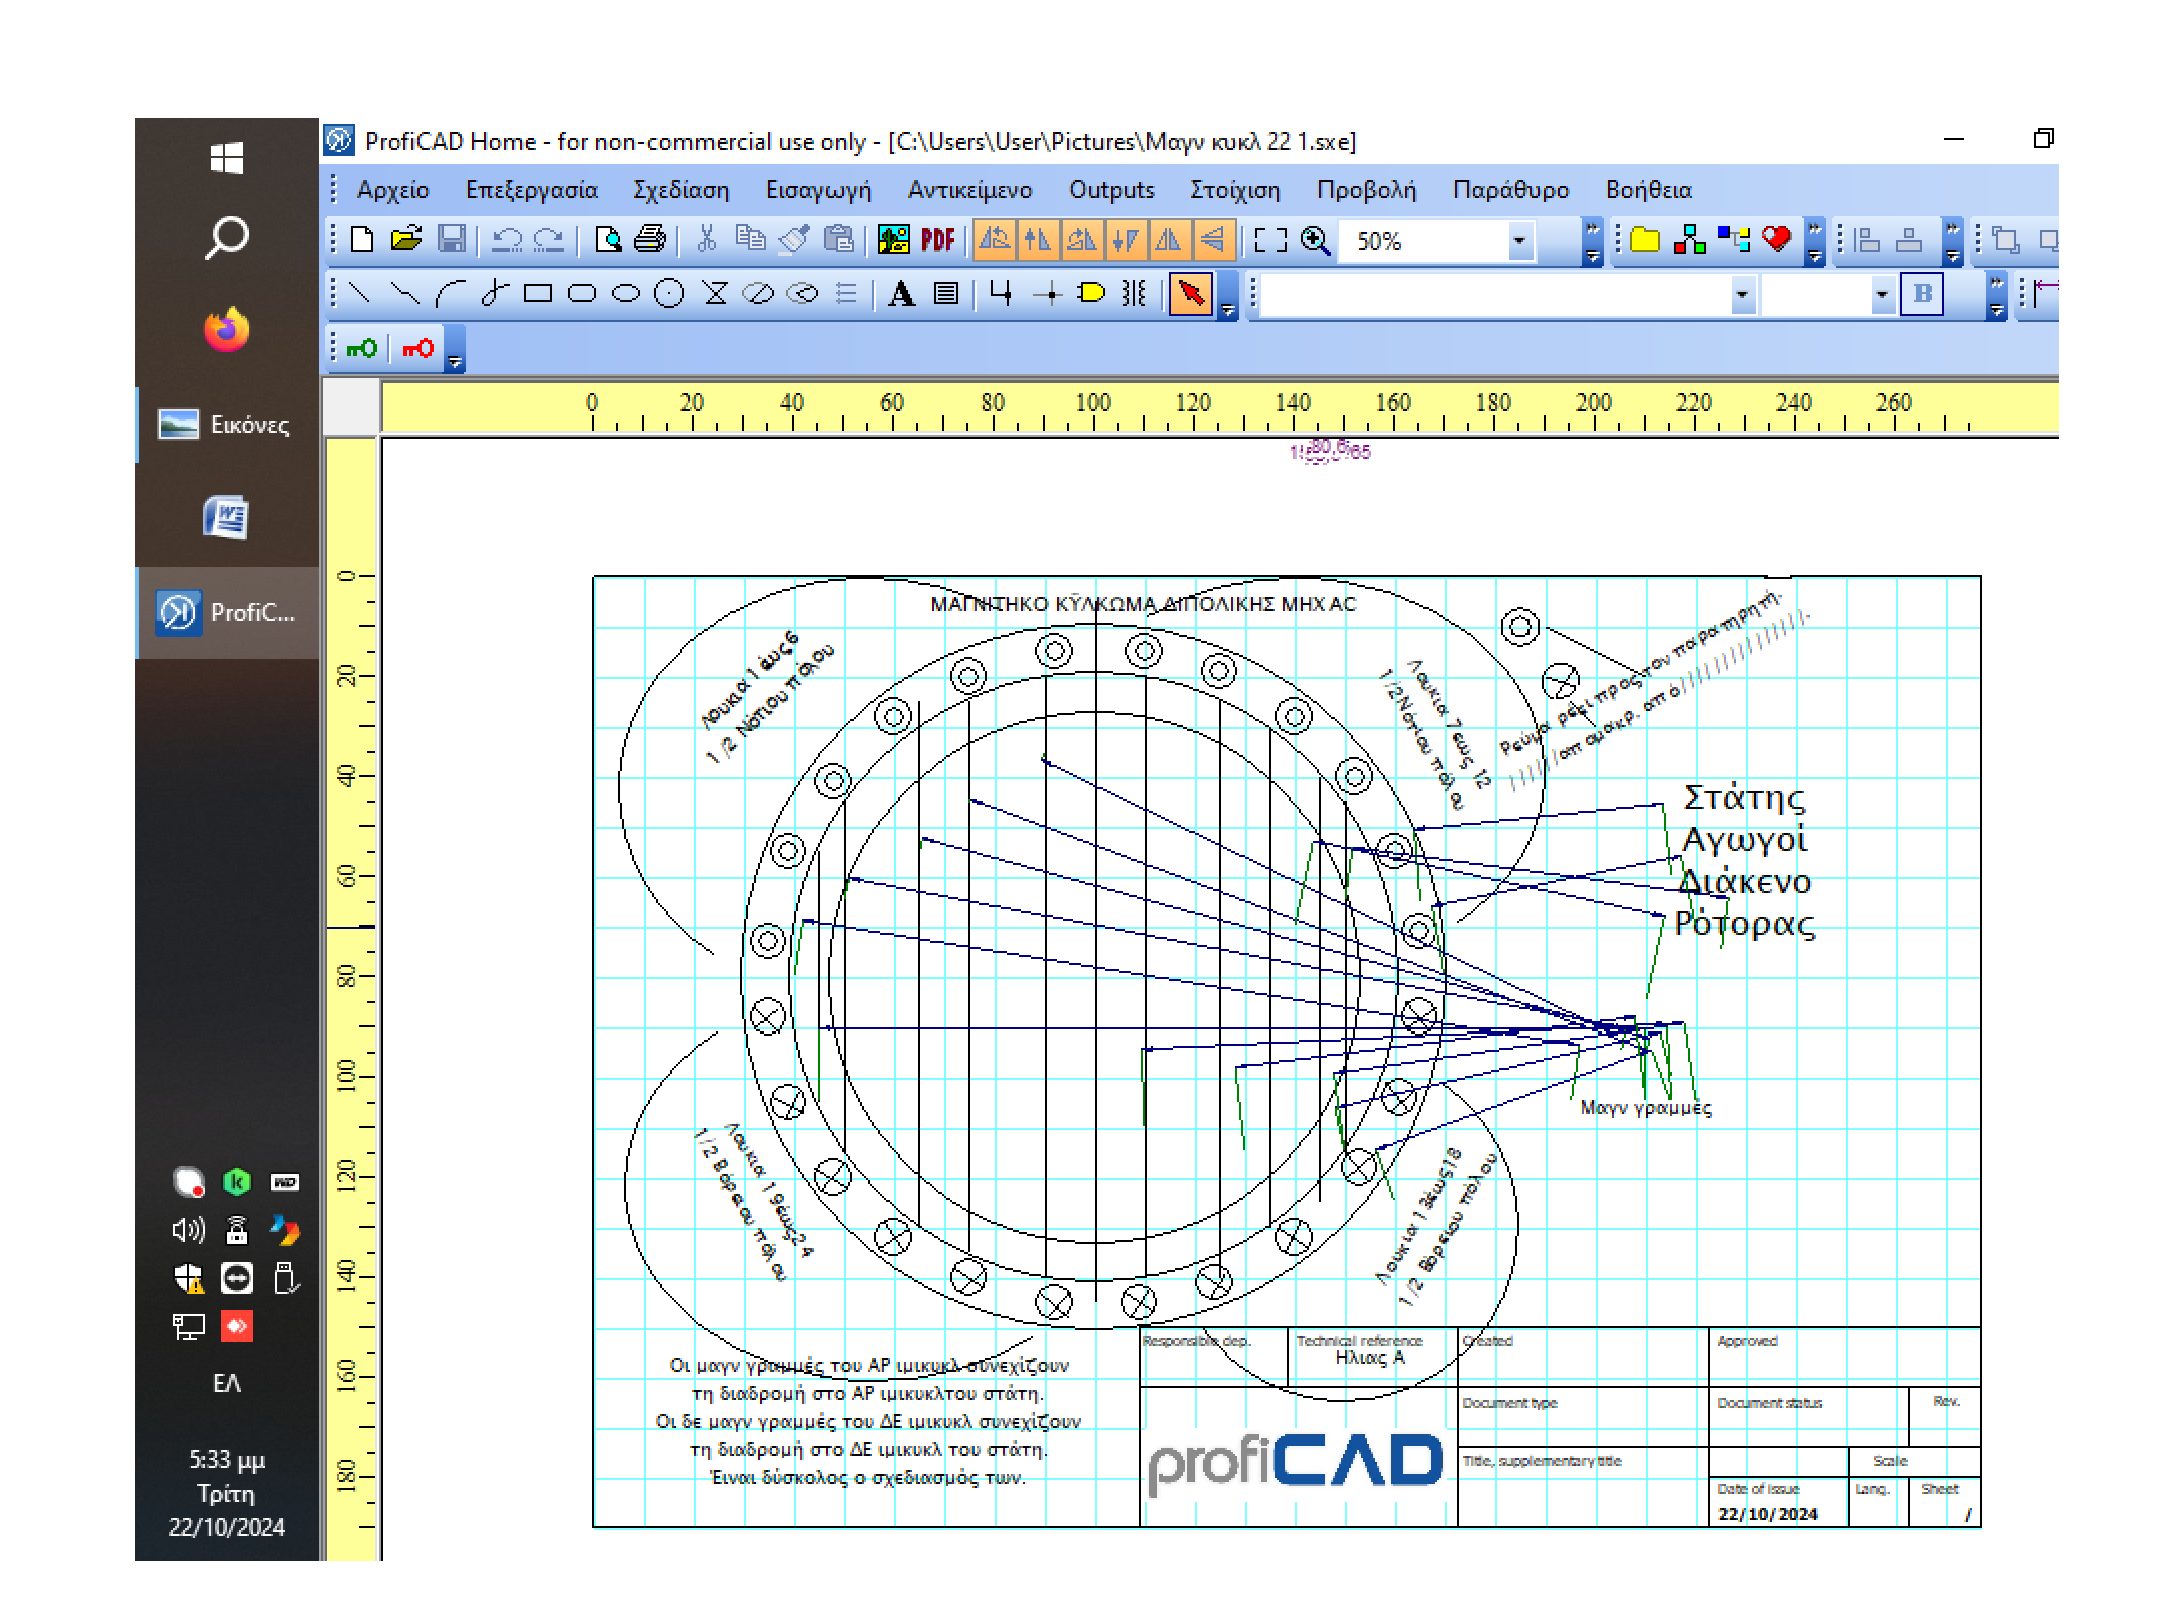
Task: Click the print preview icon
Action: pos(607,240)
